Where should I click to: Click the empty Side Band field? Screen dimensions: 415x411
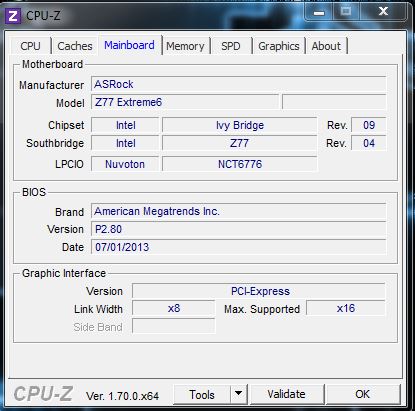(x=174, y=326)
